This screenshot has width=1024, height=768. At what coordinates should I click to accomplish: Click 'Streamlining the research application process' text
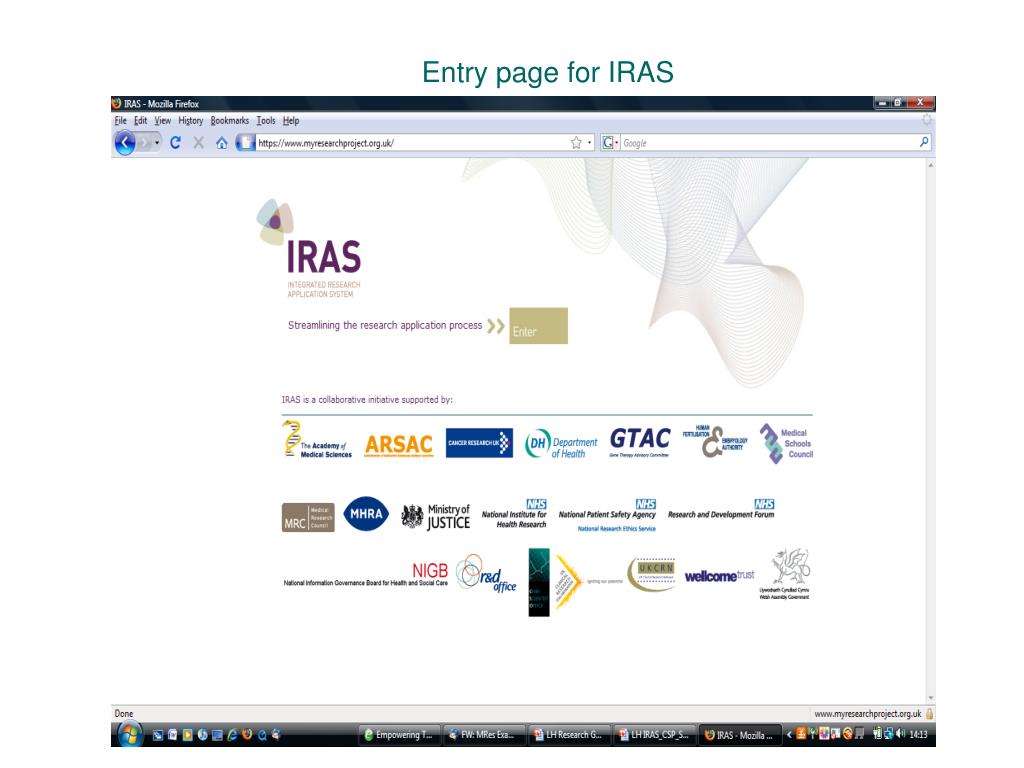pyautogui.click(x=385, y=325)
